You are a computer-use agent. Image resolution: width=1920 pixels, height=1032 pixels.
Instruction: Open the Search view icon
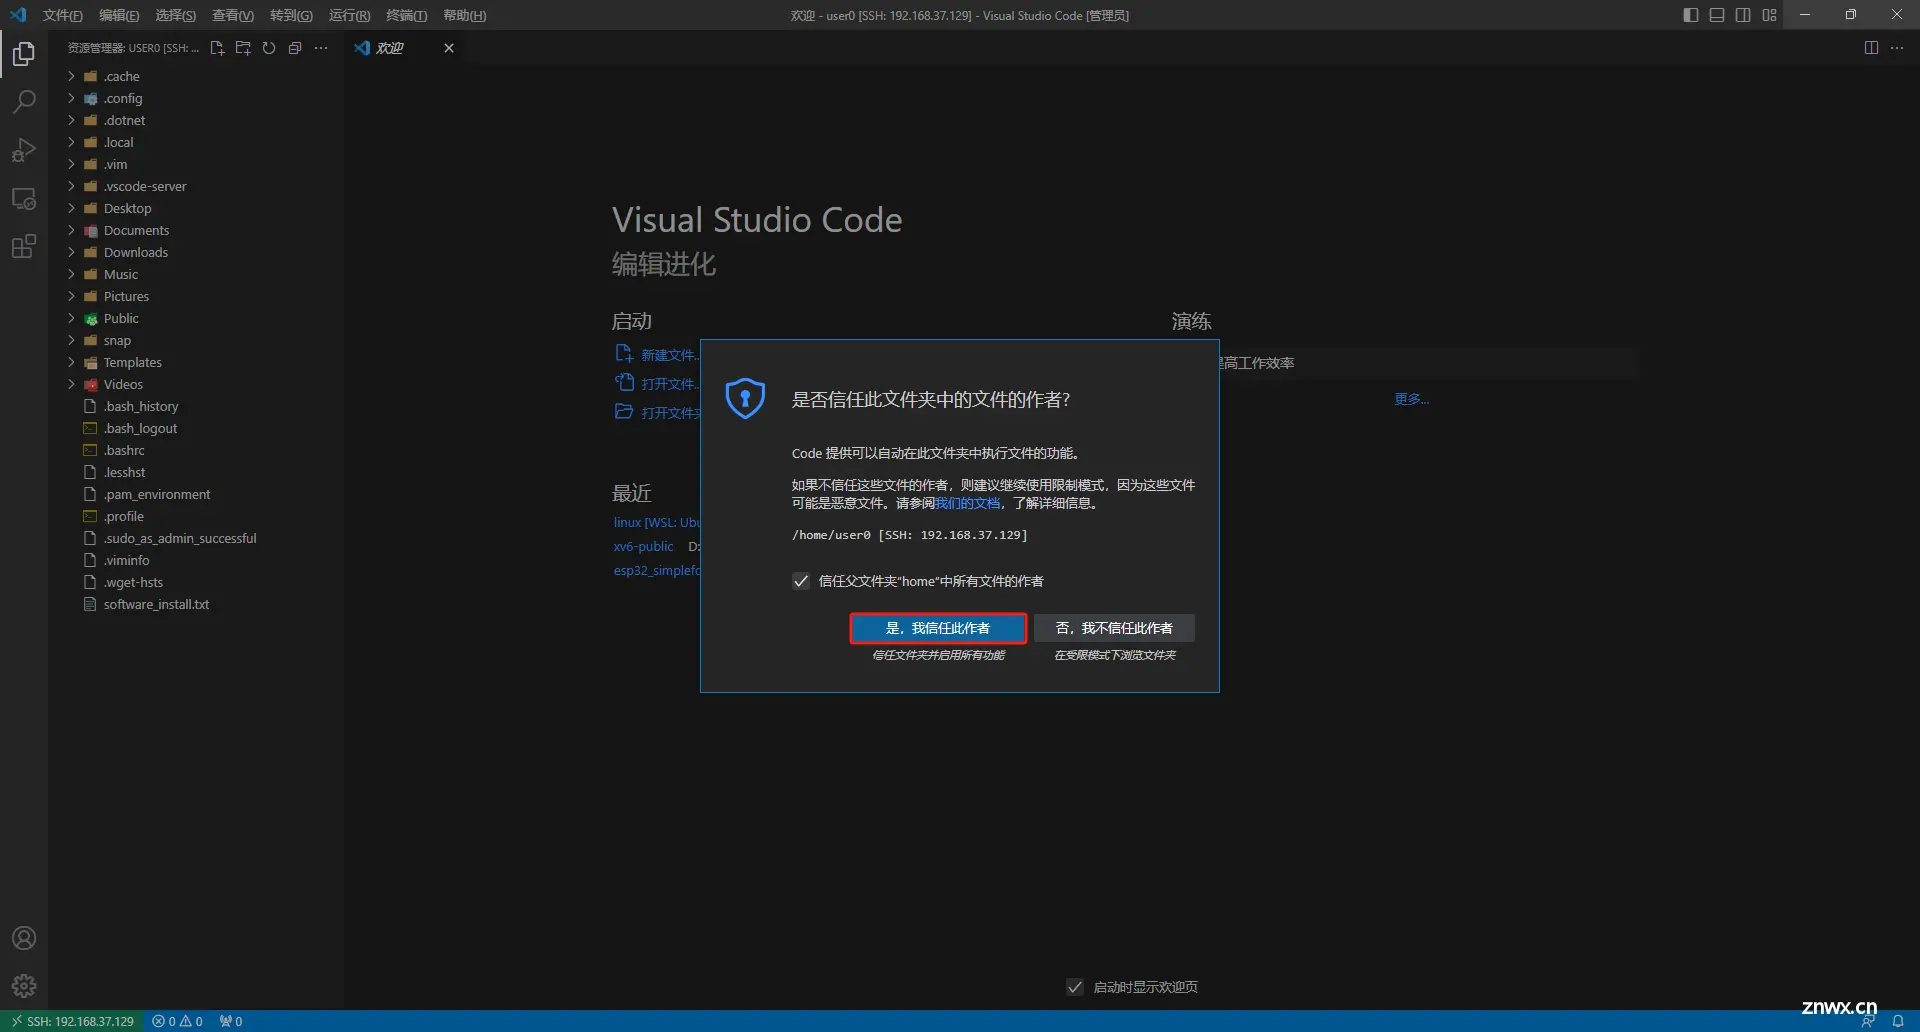[24, 102]
